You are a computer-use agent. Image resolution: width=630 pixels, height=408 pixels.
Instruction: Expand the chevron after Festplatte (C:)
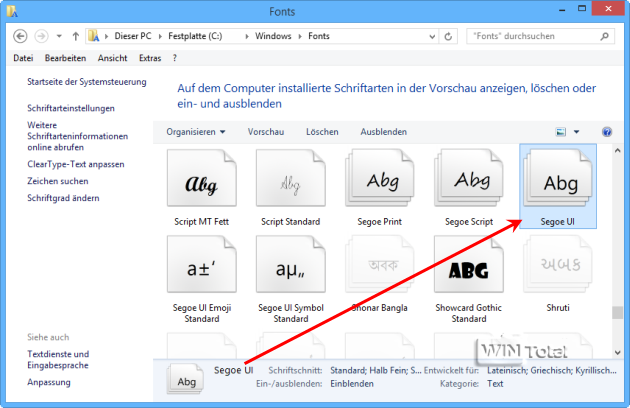point(247,37)
